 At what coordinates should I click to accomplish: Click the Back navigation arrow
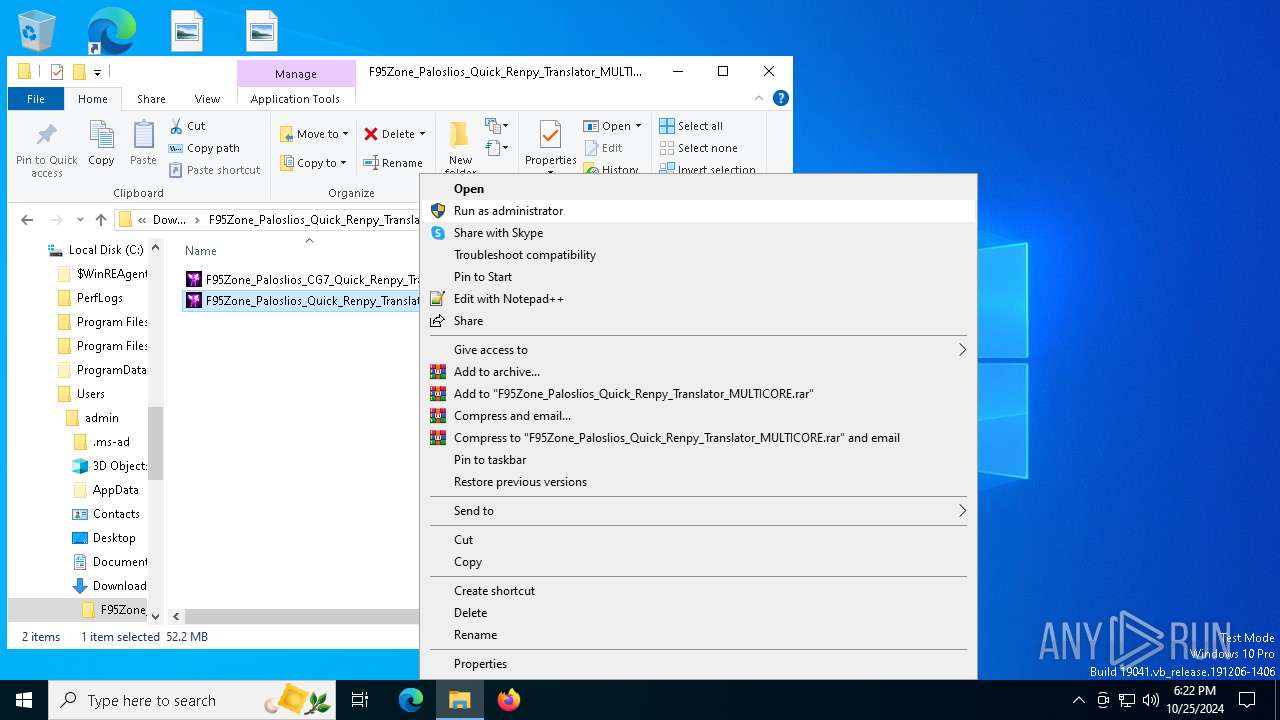click(27, 220)
